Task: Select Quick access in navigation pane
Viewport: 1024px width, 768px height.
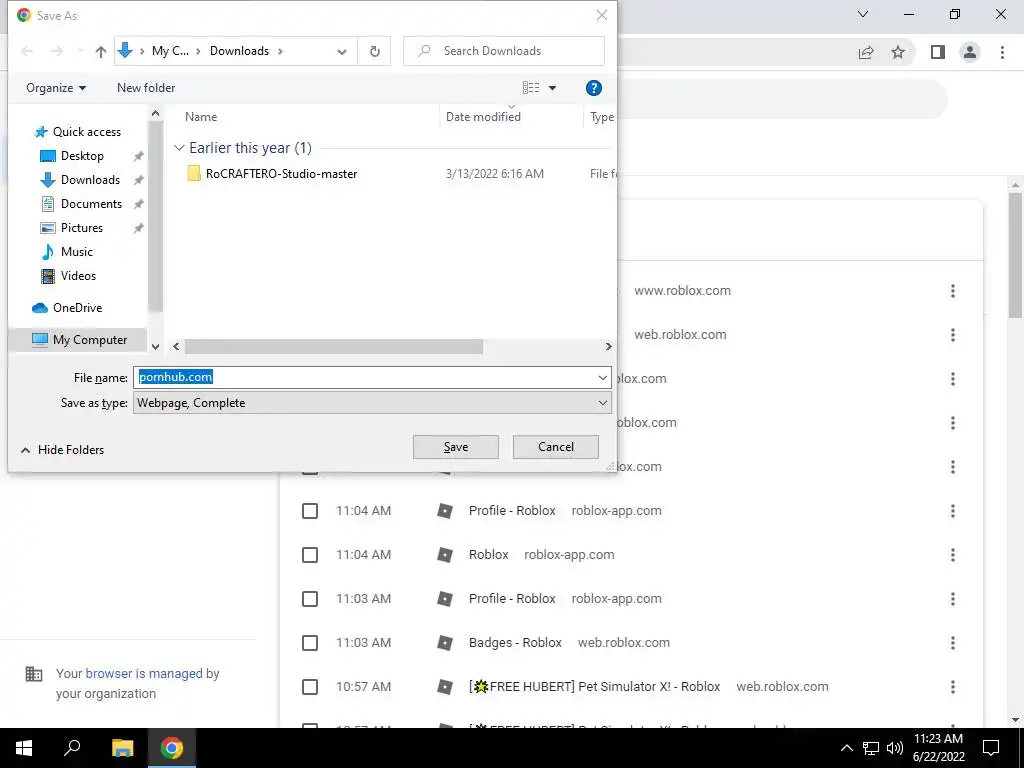Action: (x=87, y=132)
